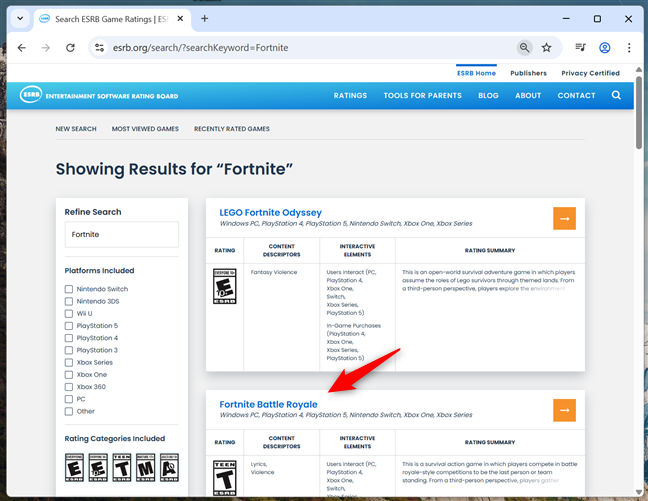648x501 pixels.
Task: Check the Wii U platform checkbox
Action: point(69,313)
